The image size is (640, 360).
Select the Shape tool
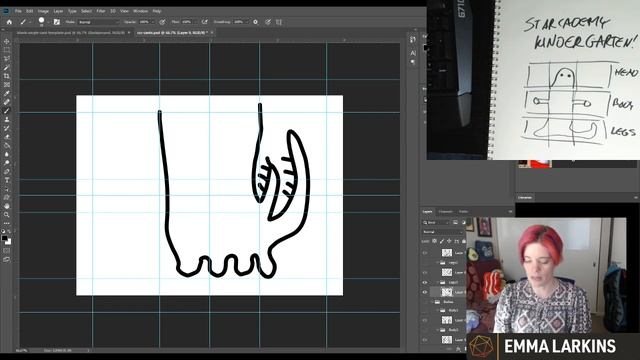coord(7,198)
